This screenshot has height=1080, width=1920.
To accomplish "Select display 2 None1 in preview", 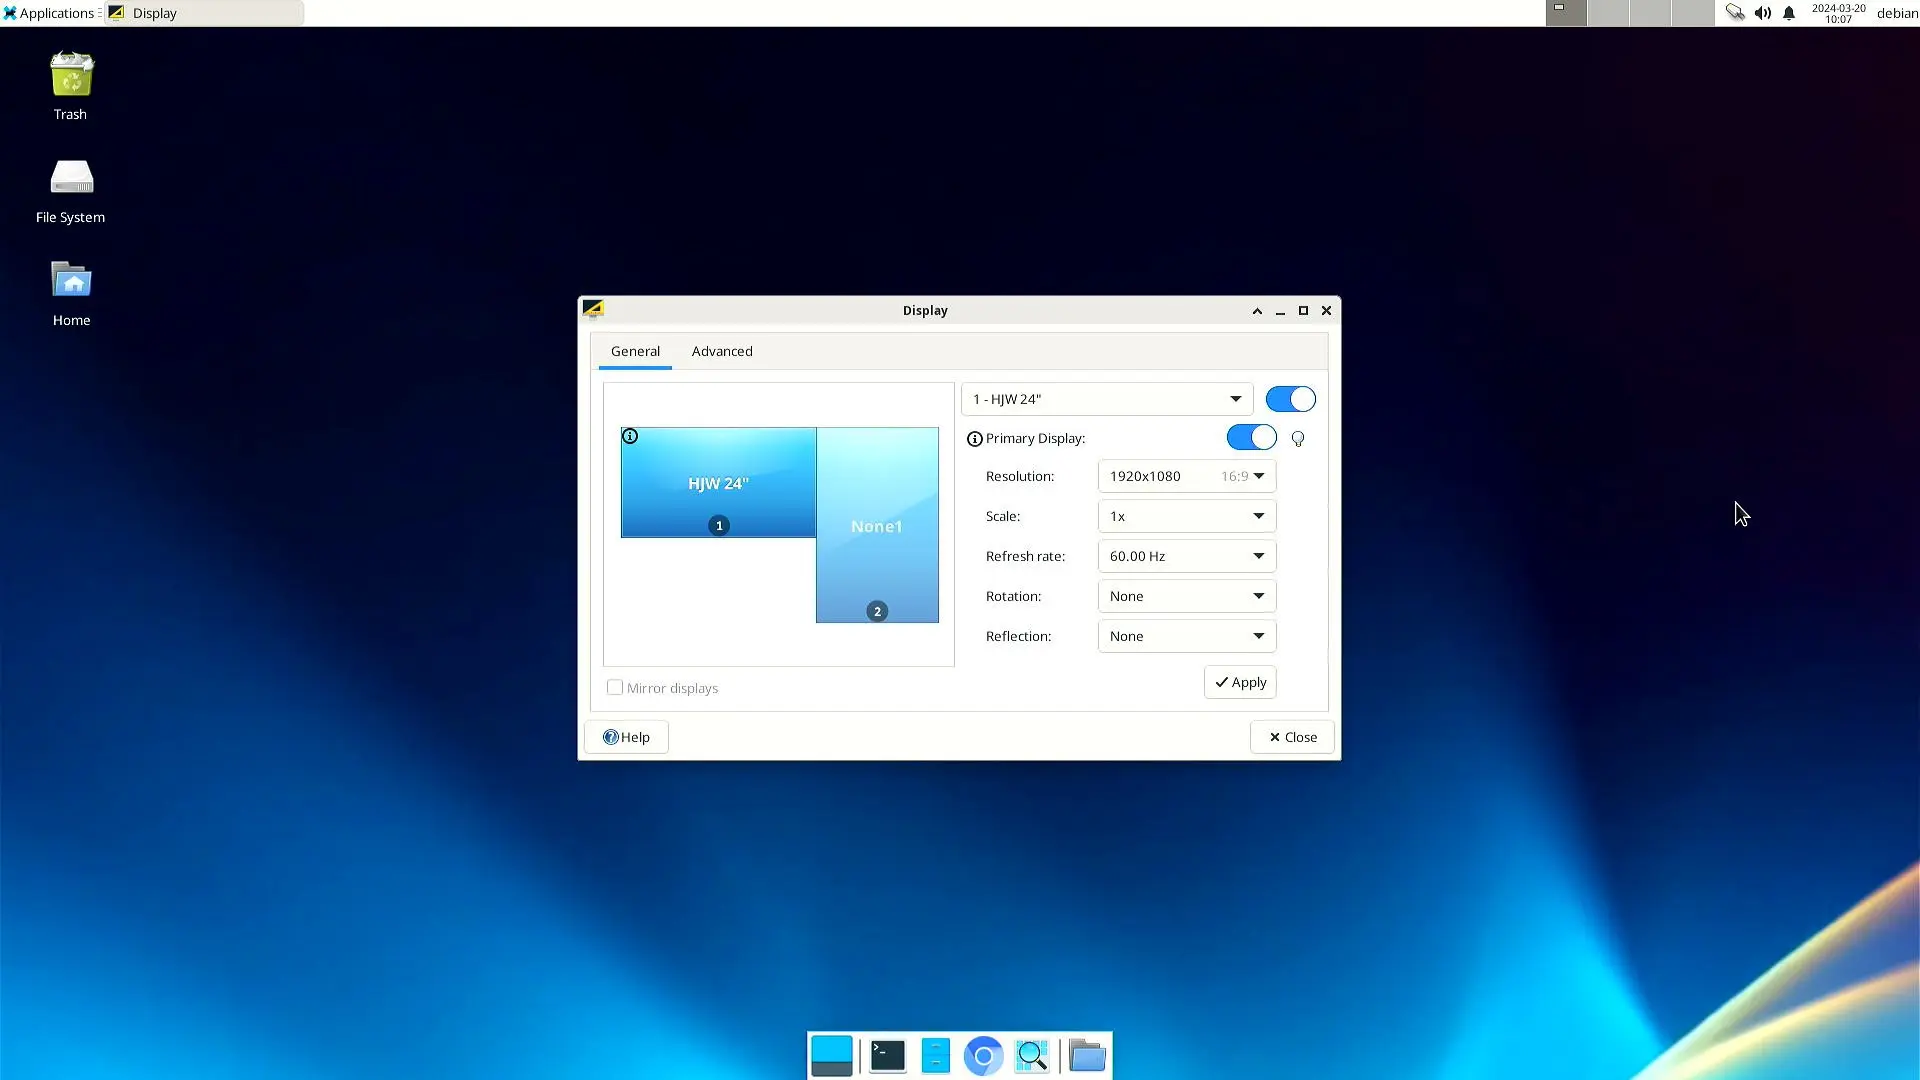I will 877,525.
